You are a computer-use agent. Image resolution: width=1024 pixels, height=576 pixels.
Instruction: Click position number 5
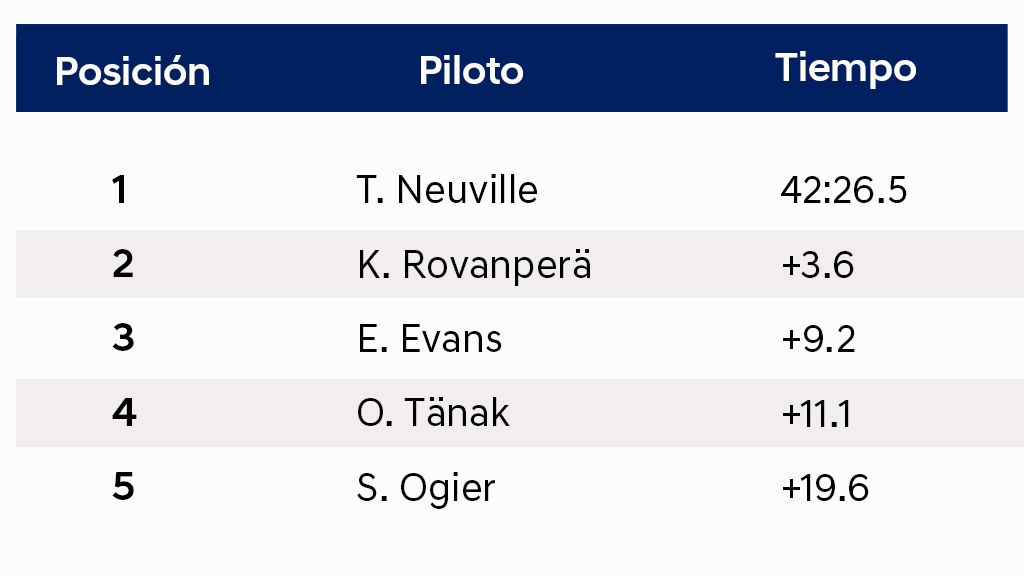click(122, 488)
